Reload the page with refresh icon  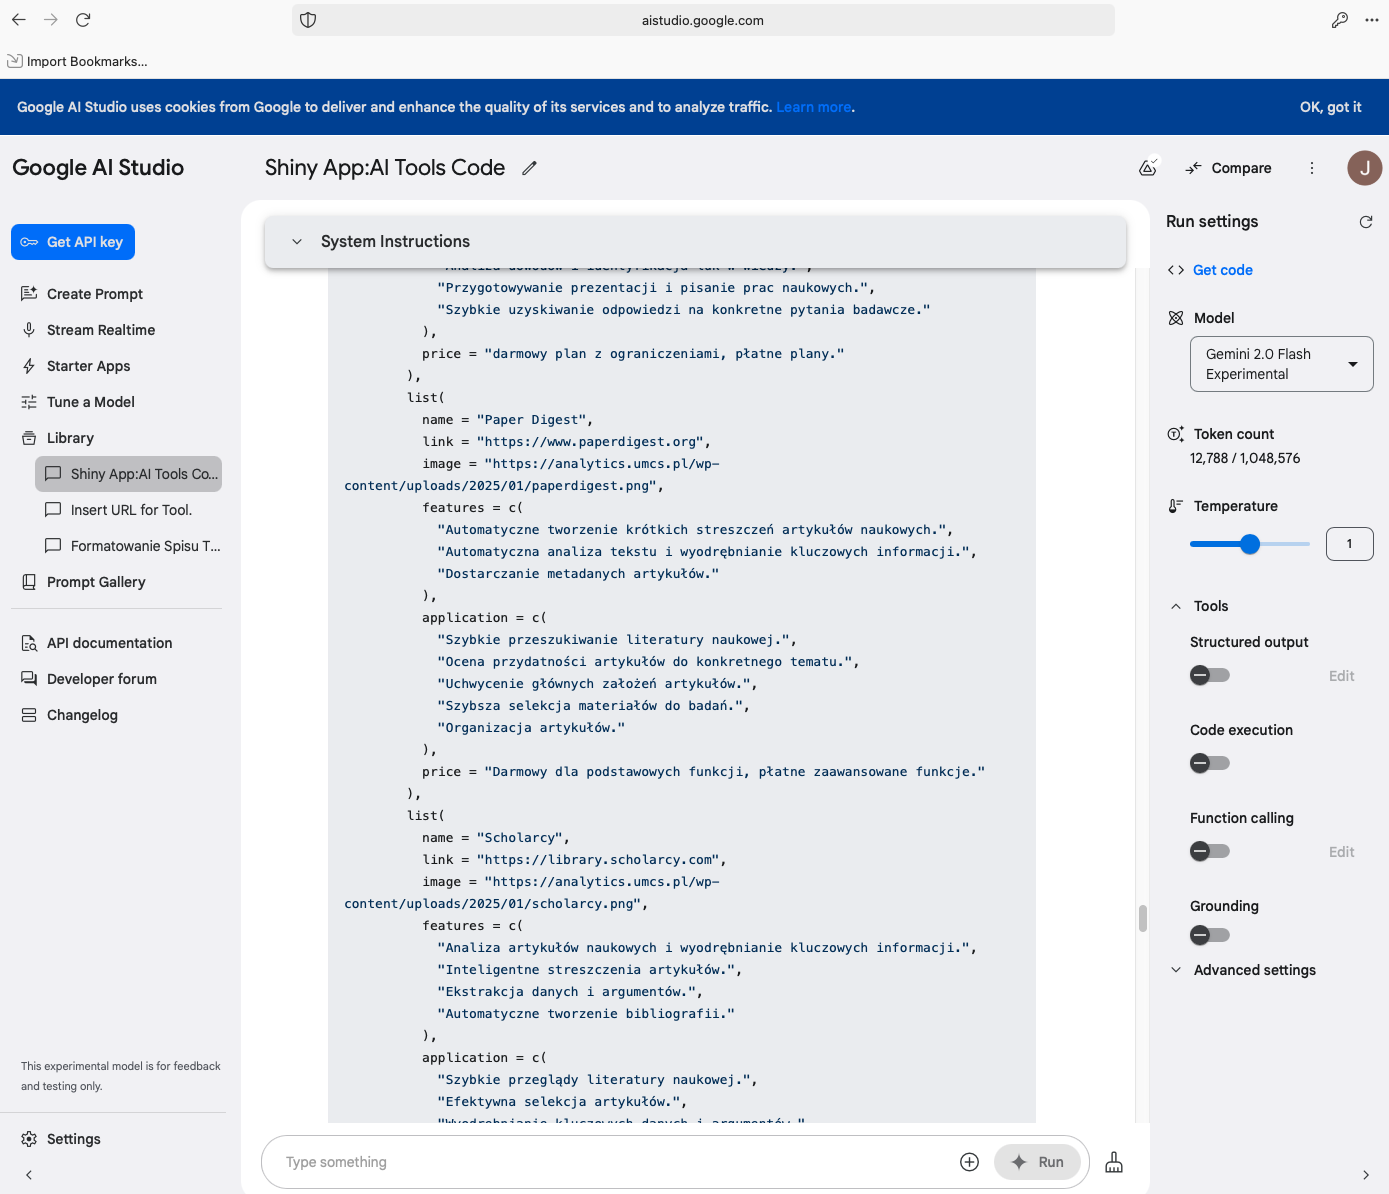(84, 20)
